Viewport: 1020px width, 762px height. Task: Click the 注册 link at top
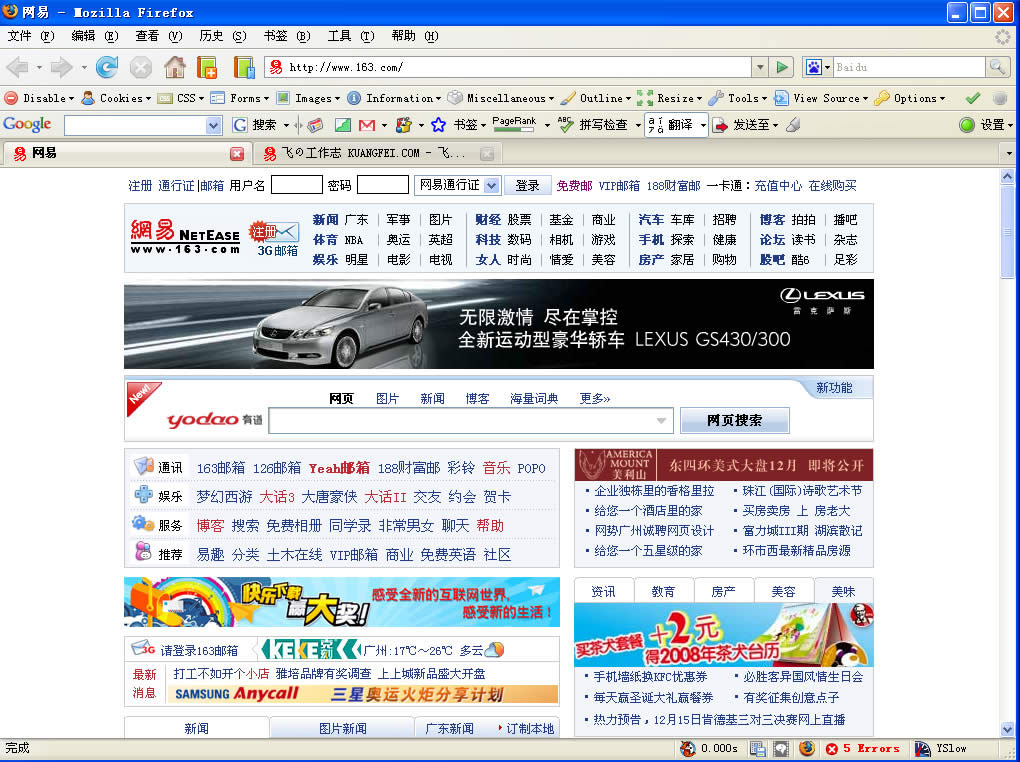pyautogui.click(x=140, y=186)
